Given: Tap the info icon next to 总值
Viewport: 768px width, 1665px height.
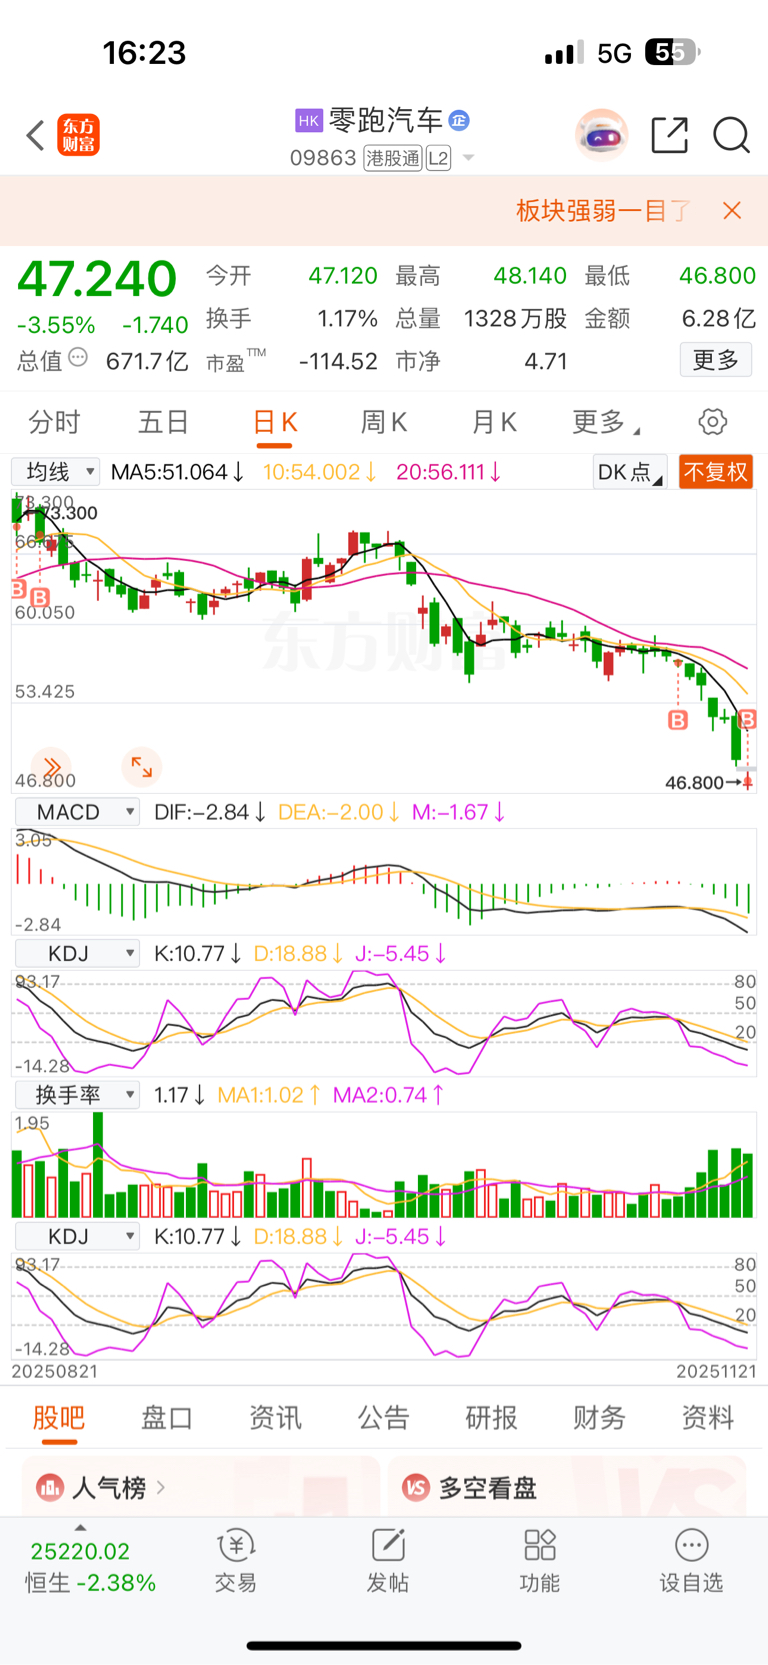Looking at the screenshot, I should (78, 358).
